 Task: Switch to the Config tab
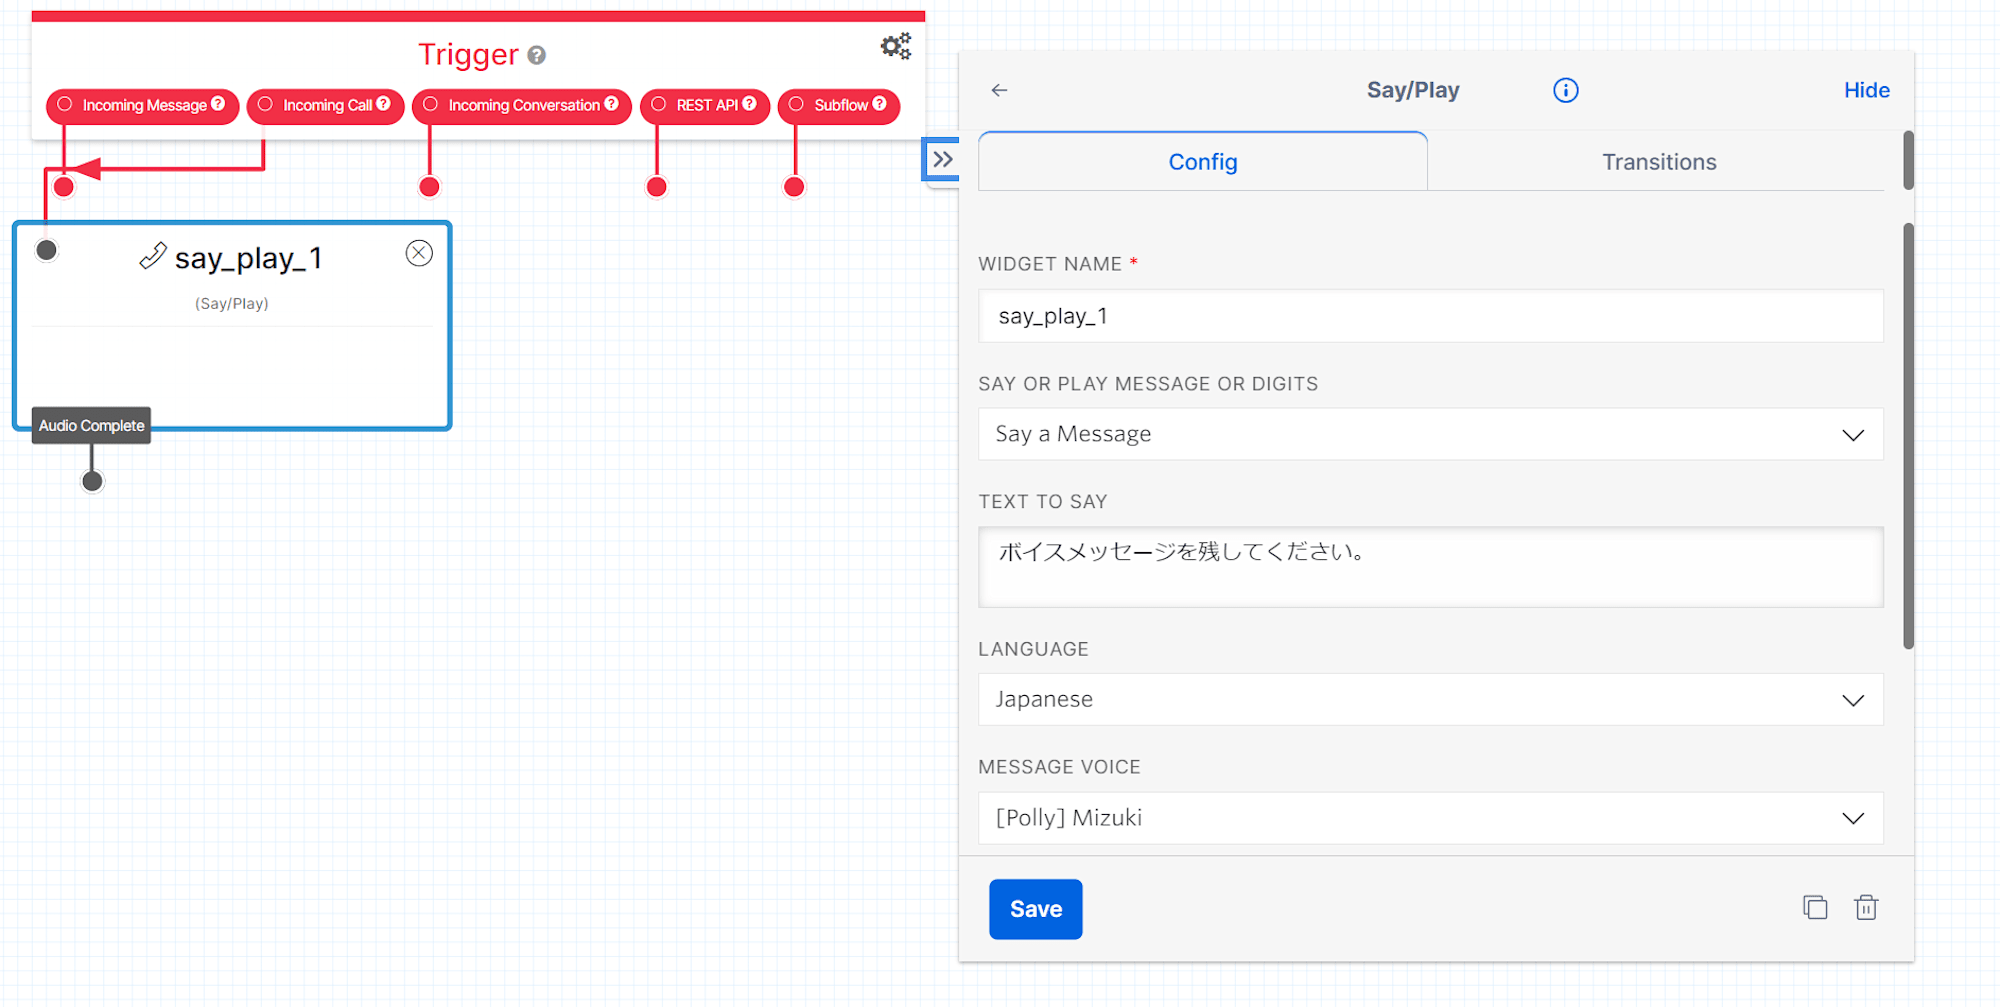(x=1202, y=161)
